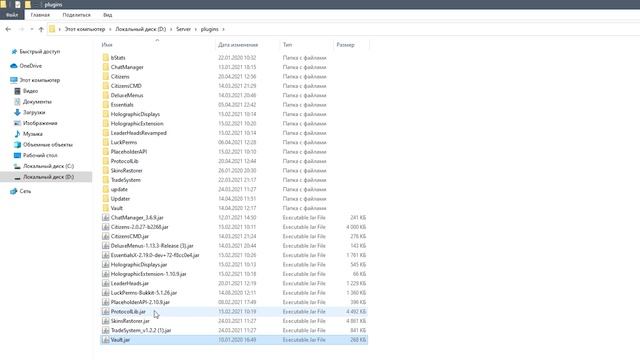This screenshot has width=640, height=360.
Task: Click the HolographicDisplays folder icon
Action: pyautogui.click(x=106, y=114)
